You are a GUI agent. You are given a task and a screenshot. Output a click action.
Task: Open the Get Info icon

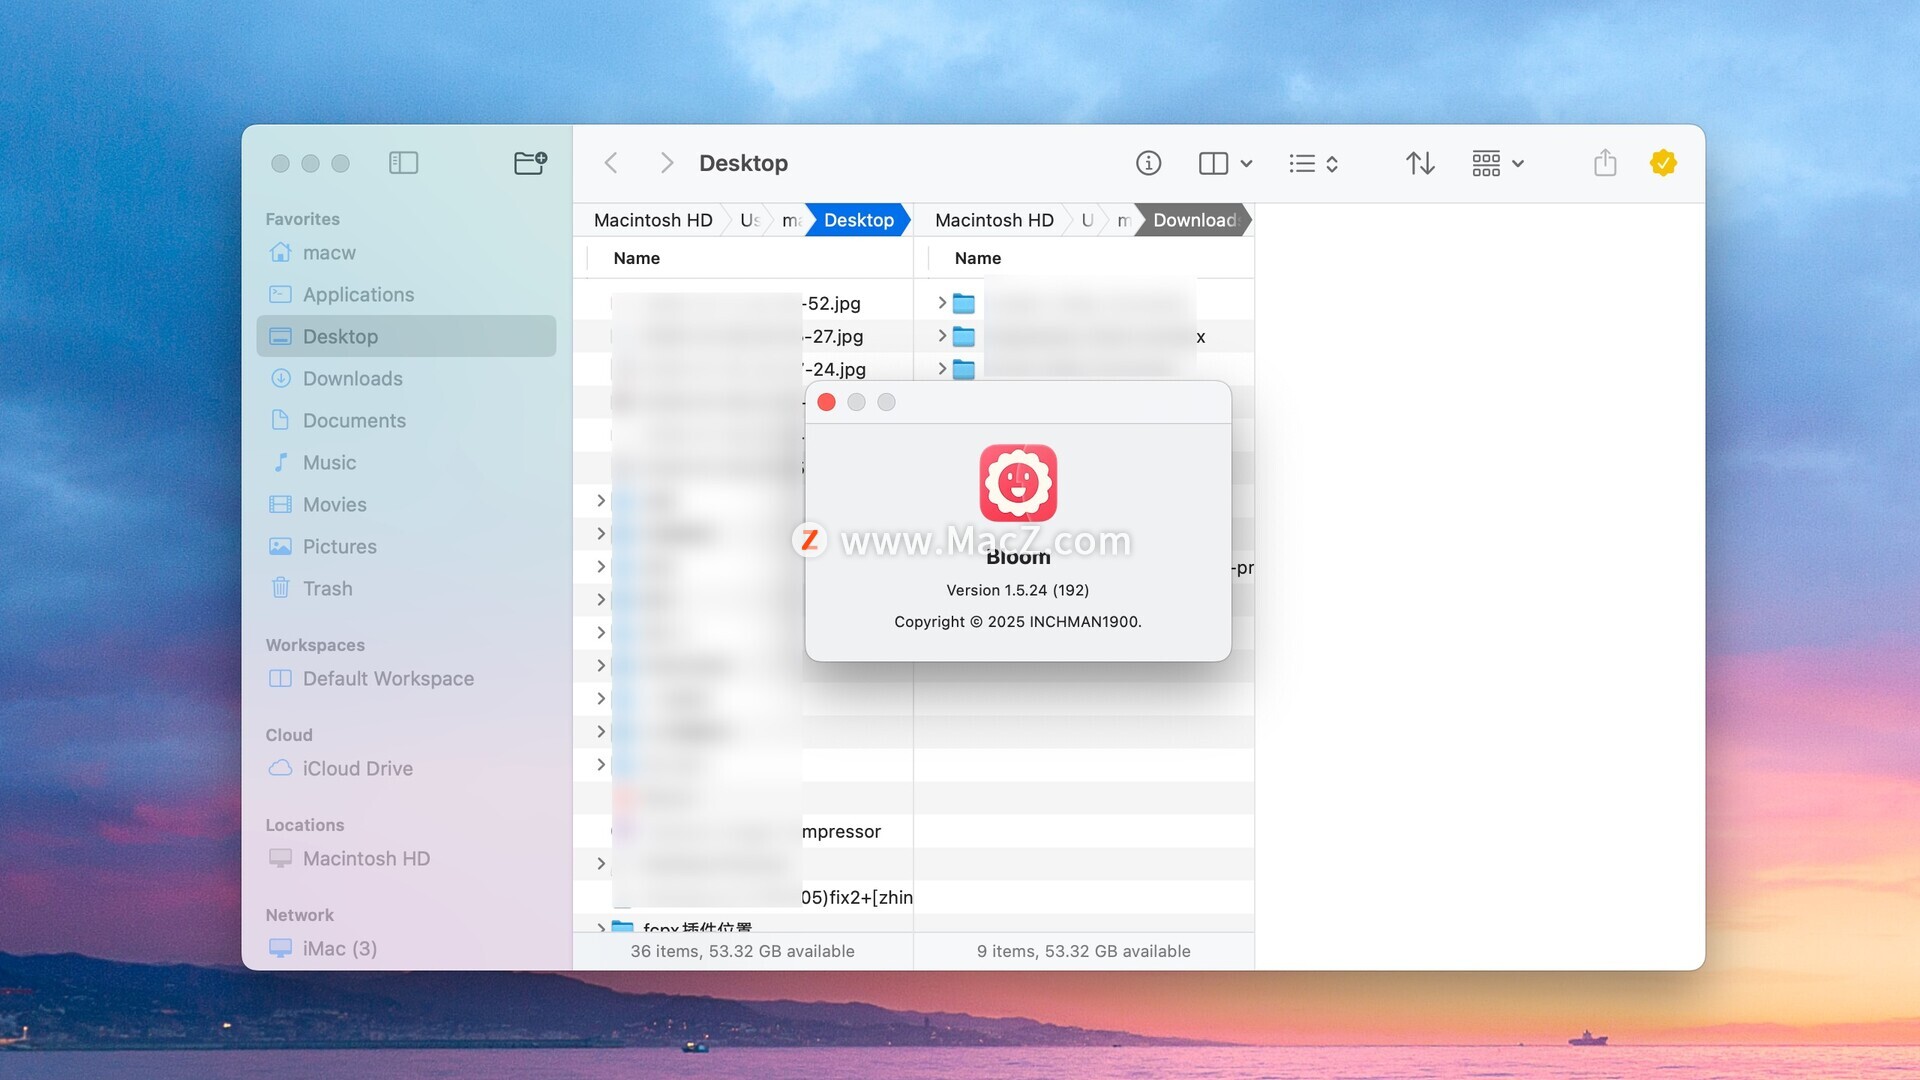pyautogui.click(x=1148, y=163)
